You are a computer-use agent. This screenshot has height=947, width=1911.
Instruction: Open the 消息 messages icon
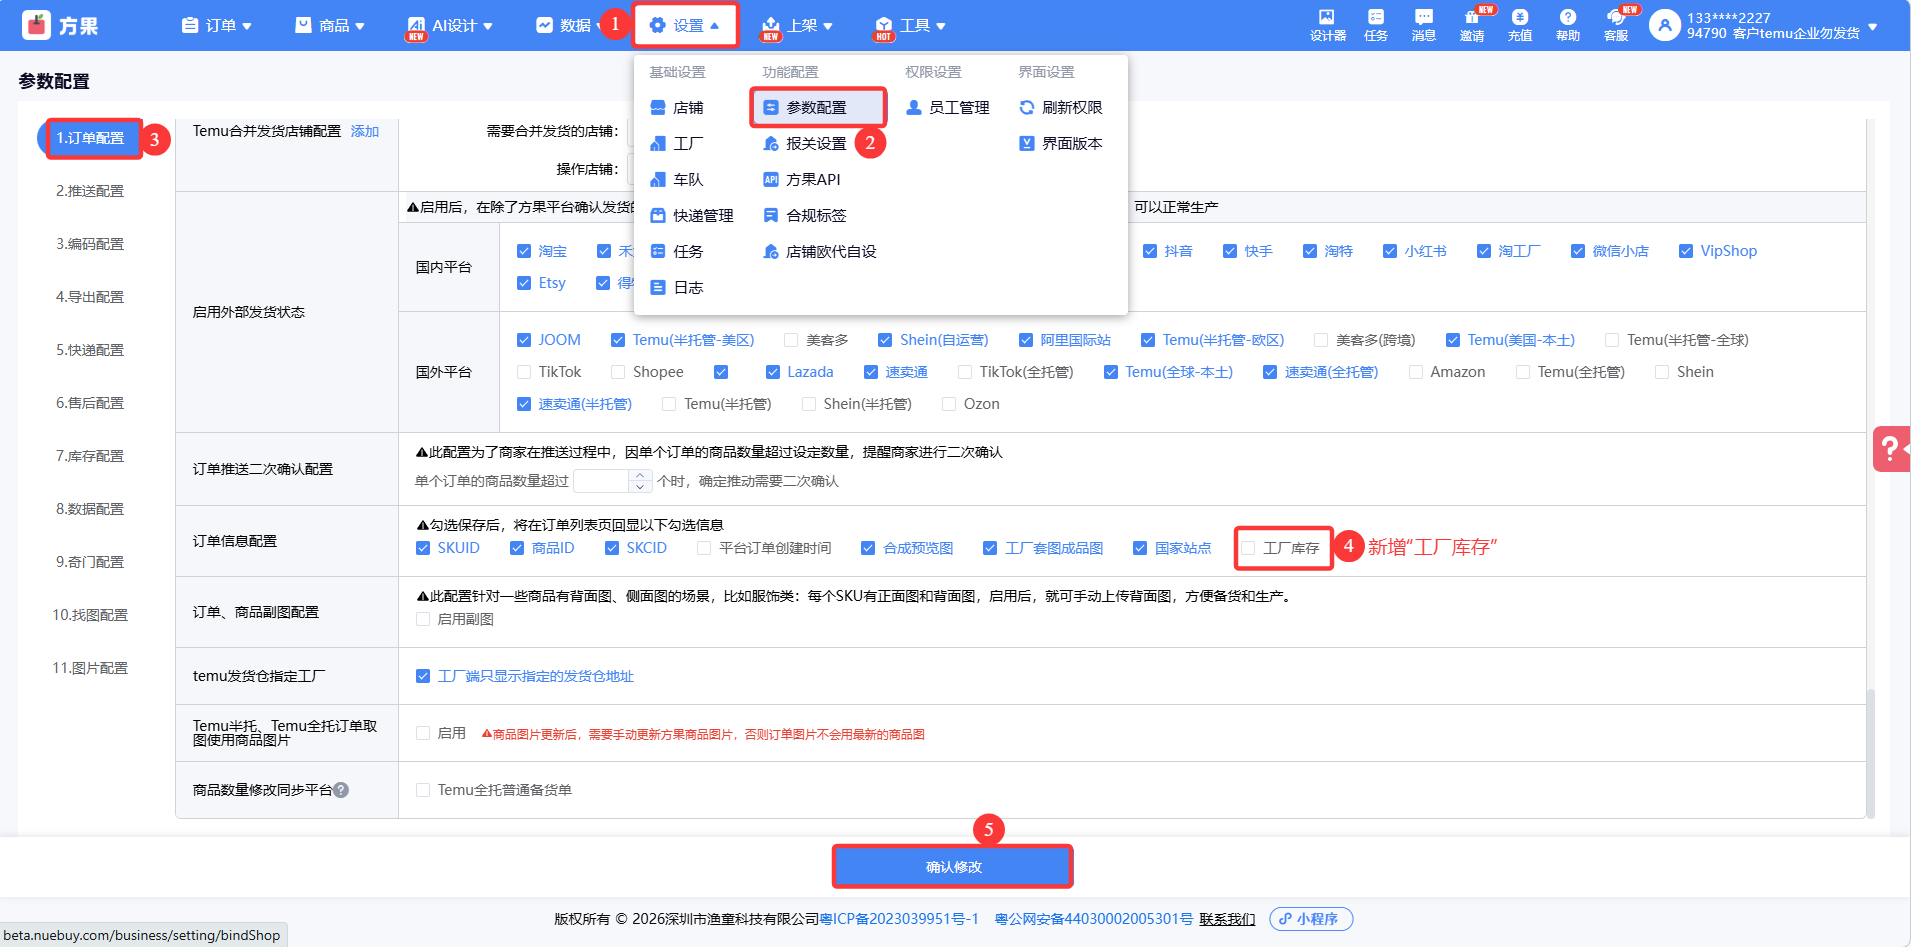1423,25
